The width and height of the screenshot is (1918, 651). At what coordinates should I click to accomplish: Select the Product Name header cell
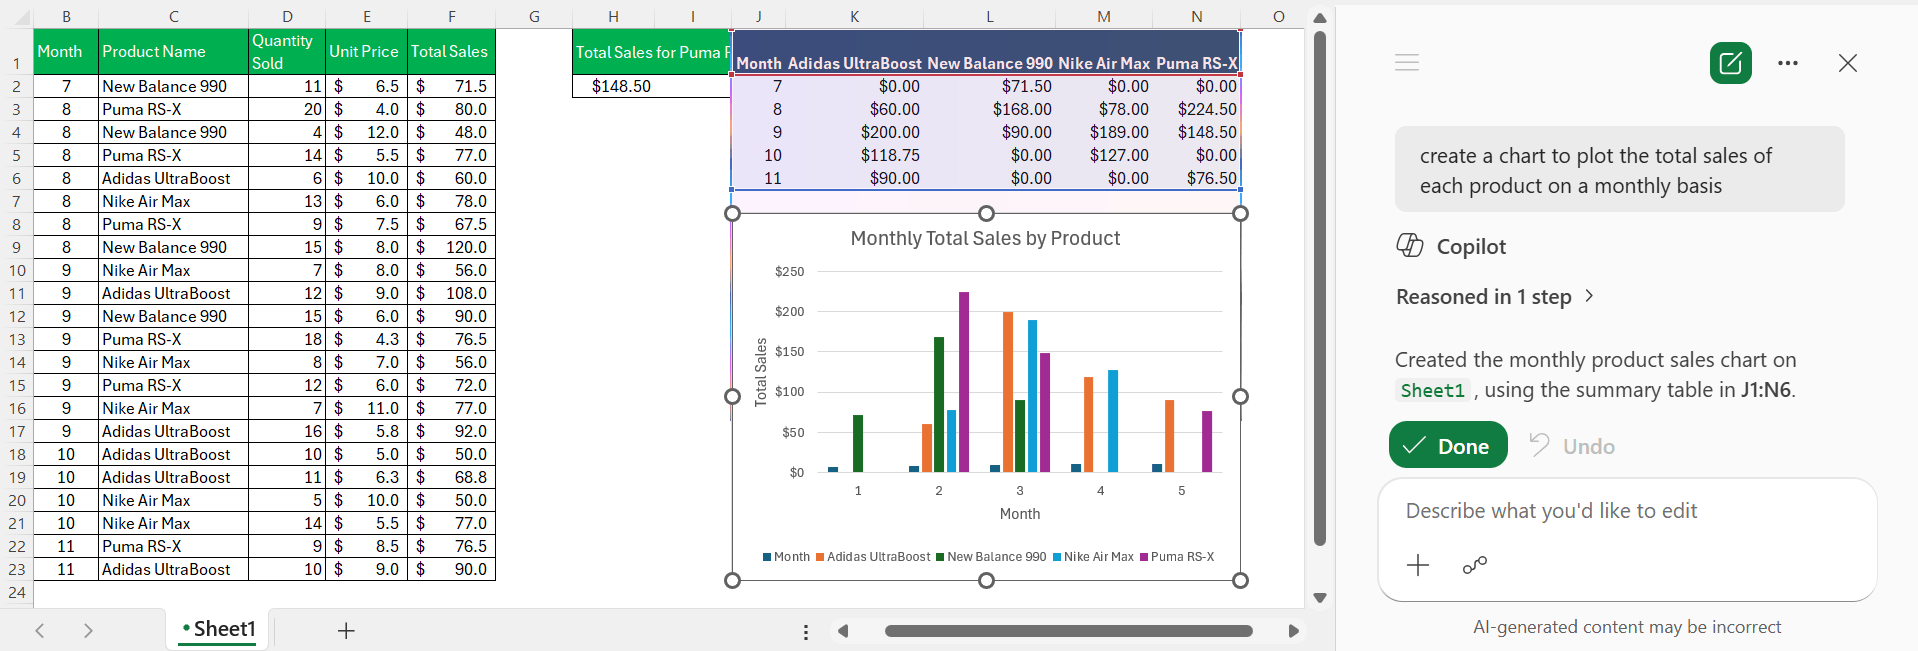coord(174,51)
